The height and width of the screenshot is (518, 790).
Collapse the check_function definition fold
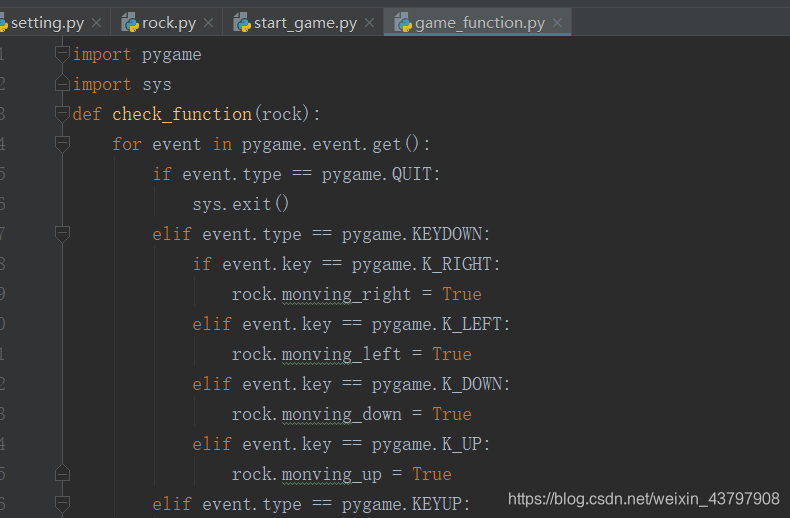coord(62,113)
